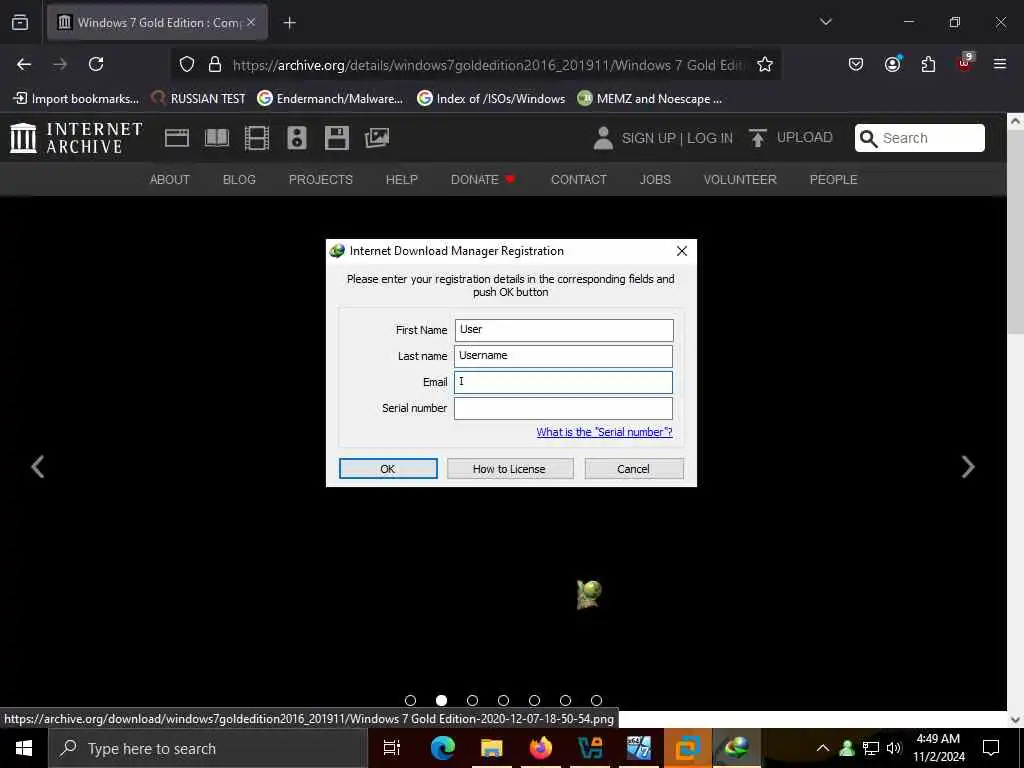
Task: Select the fifth carousel dot
Action: [x=534, y=700]
